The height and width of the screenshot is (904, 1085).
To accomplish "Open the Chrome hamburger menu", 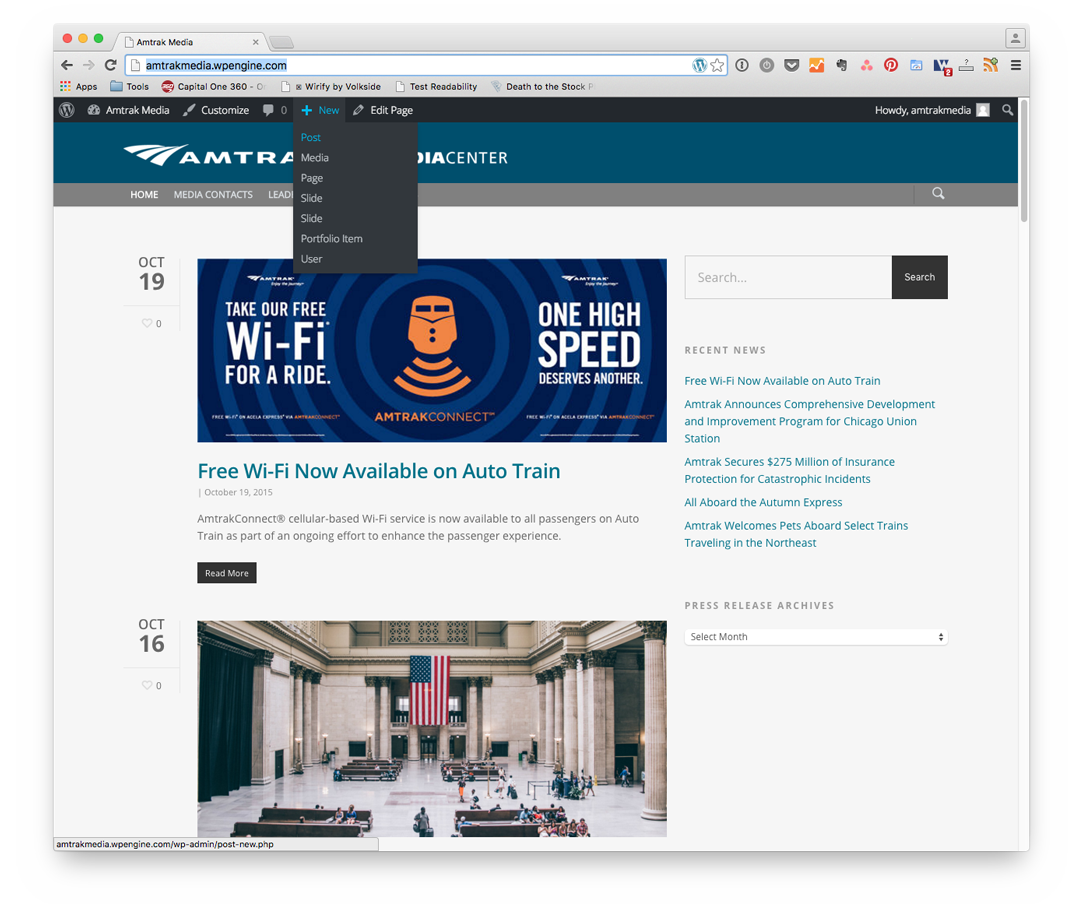I will tap(1016, 65).
